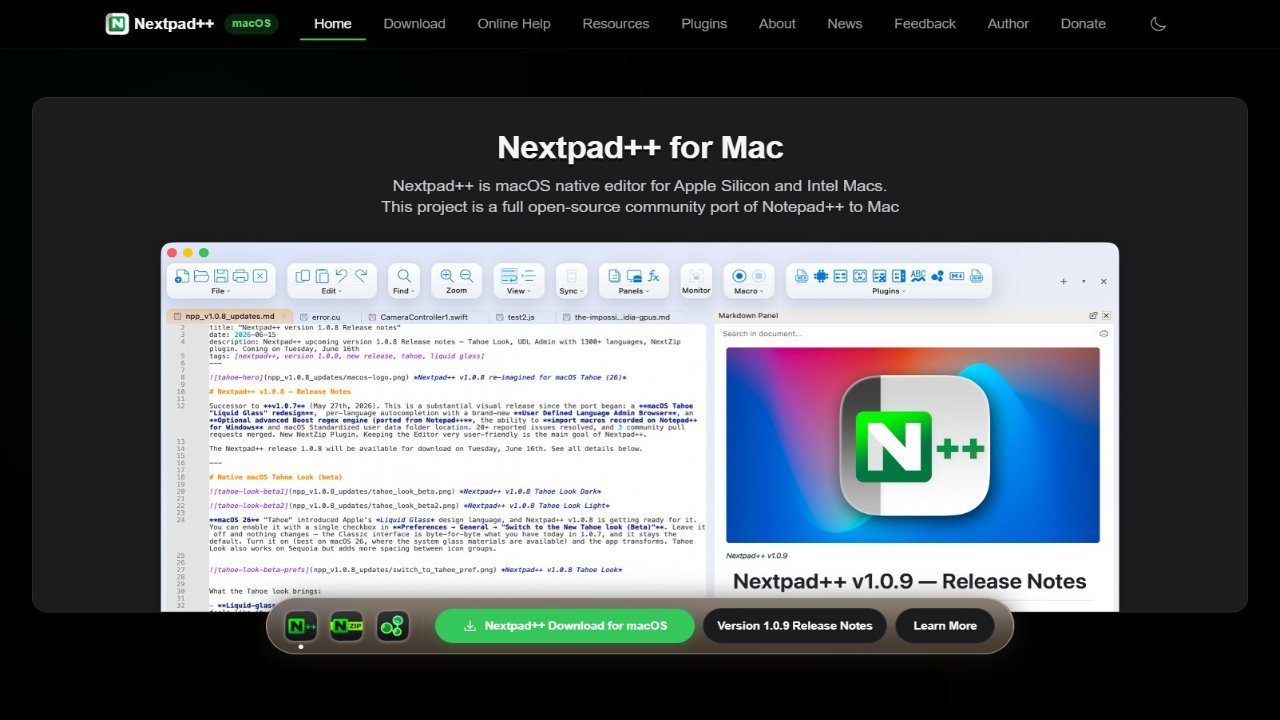Click the indent guide icon in View group
The image size is (1280, 720).
[x=529, y=276]
